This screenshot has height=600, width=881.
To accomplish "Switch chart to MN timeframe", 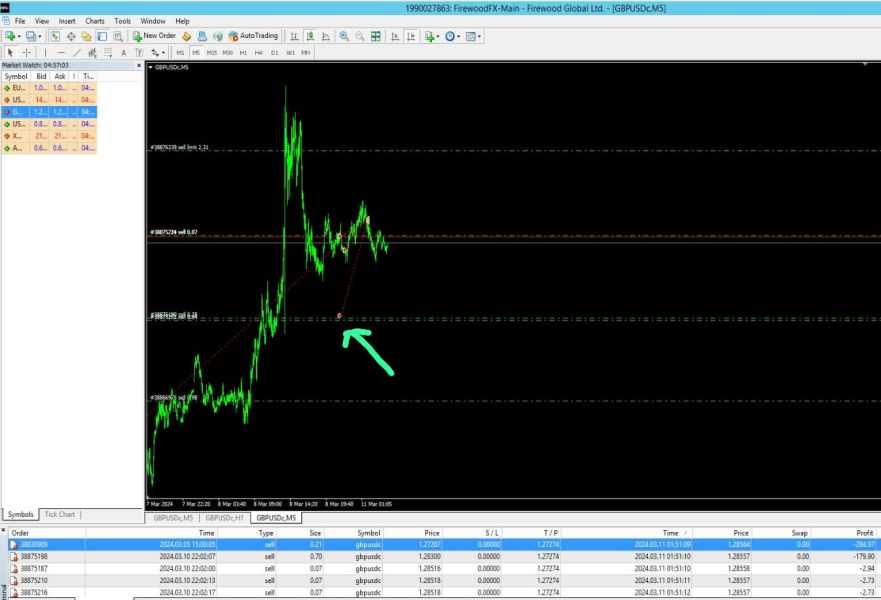I will tap(305, 52).
